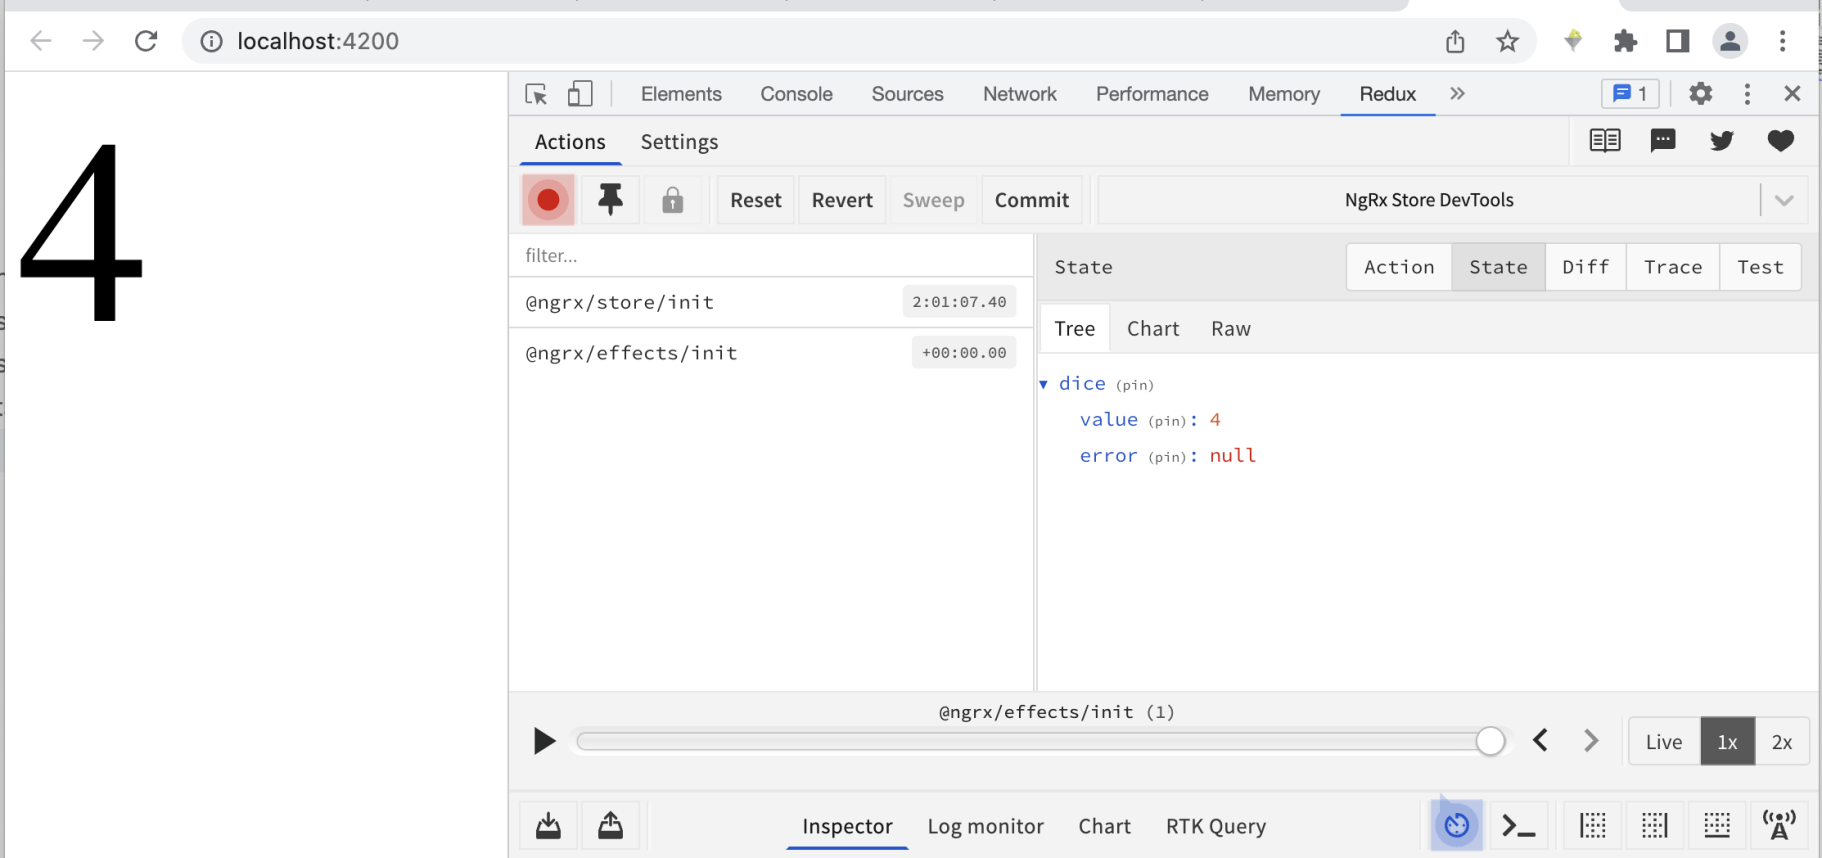Open the Log monitor tab
The width and height of the screenshot is (1822, 858).
click(985, 826)
